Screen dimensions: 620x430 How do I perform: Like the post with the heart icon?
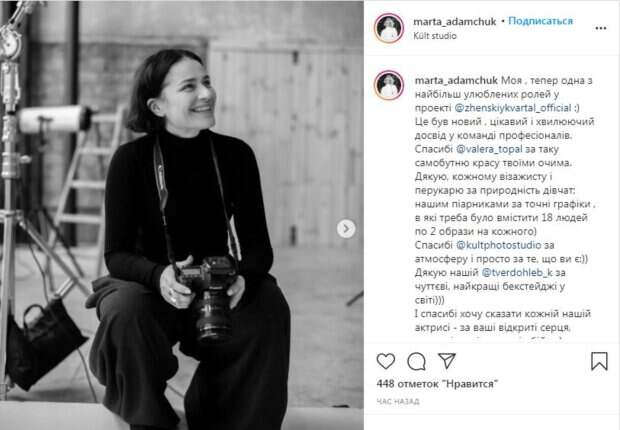386,361
